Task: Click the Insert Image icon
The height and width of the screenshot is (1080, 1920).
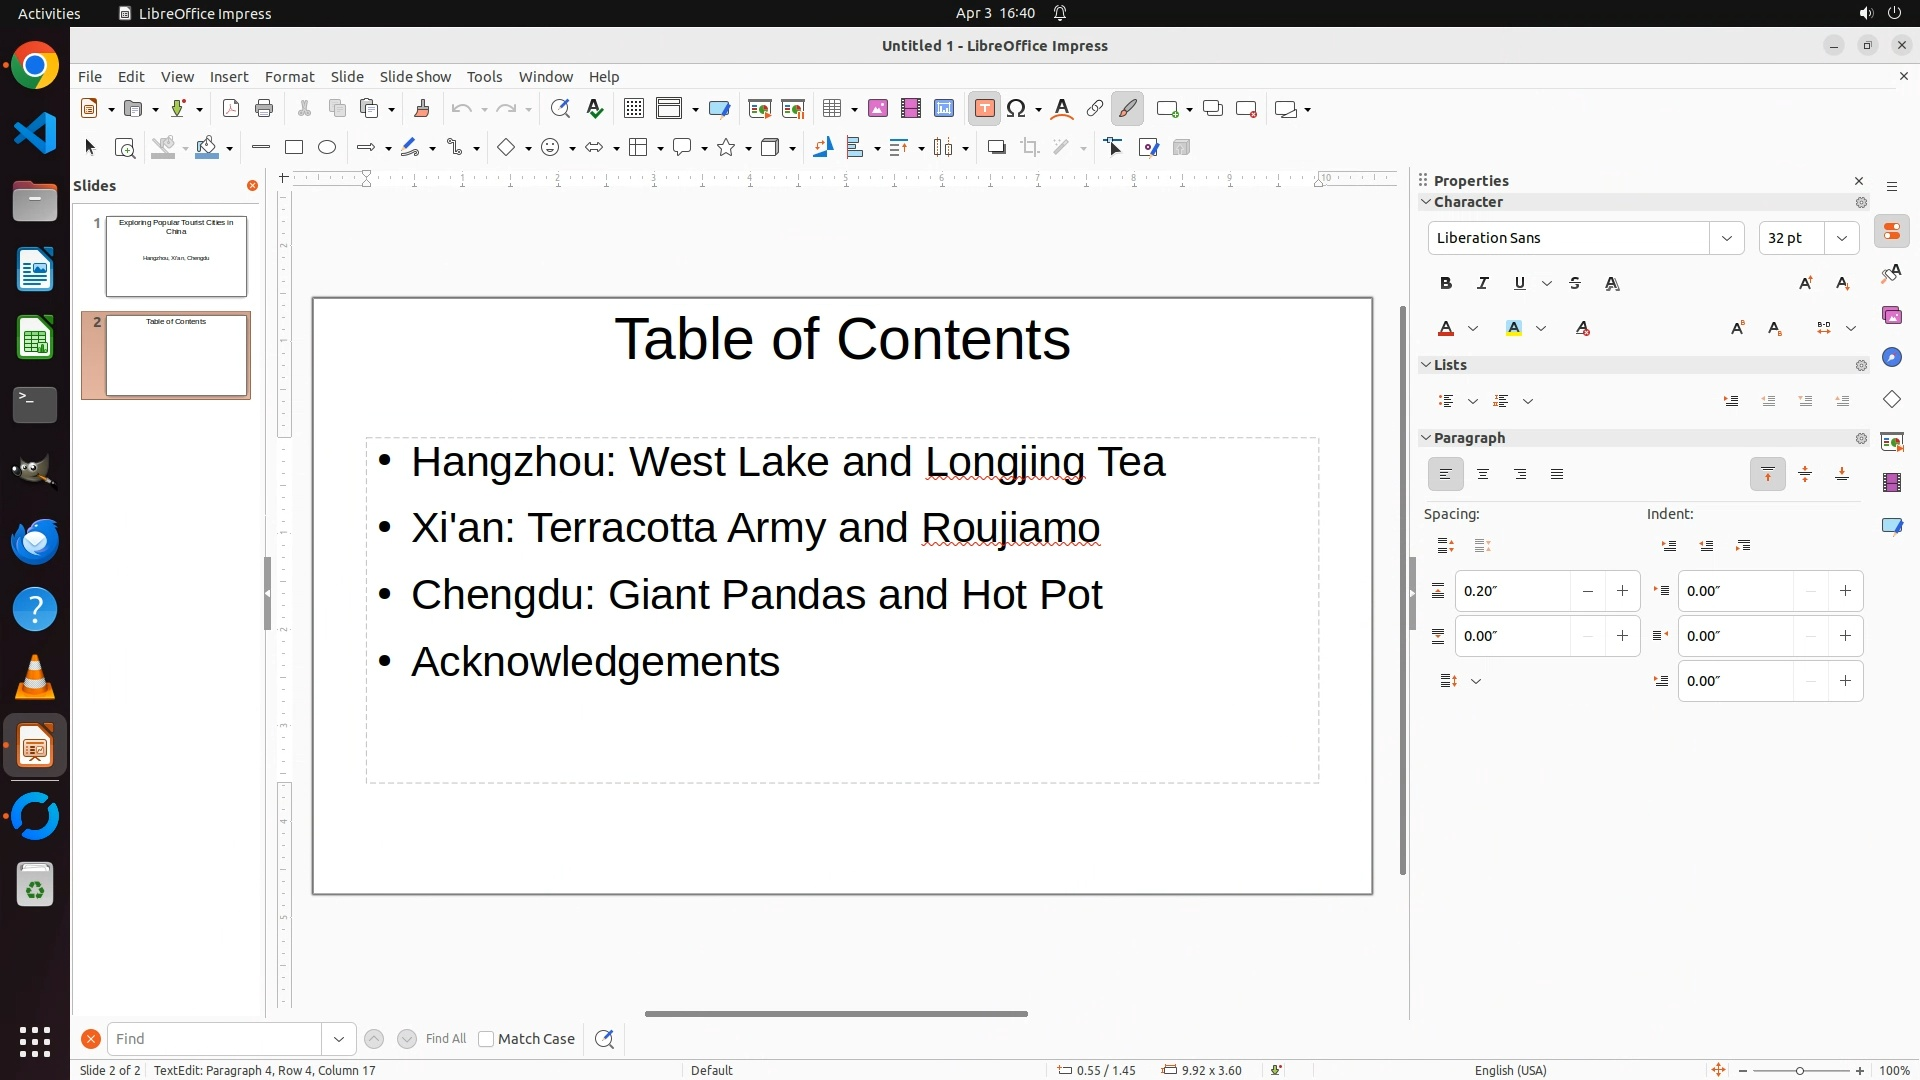Action: coord(878,109)
